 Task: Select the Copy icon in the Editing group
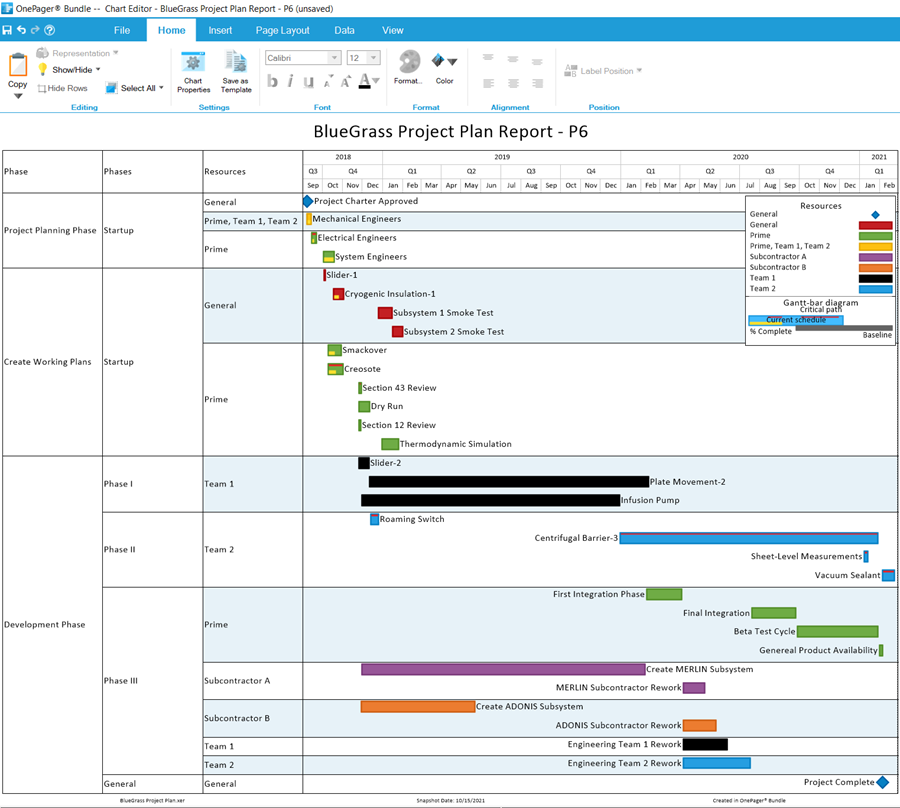(x=16, y=66)
